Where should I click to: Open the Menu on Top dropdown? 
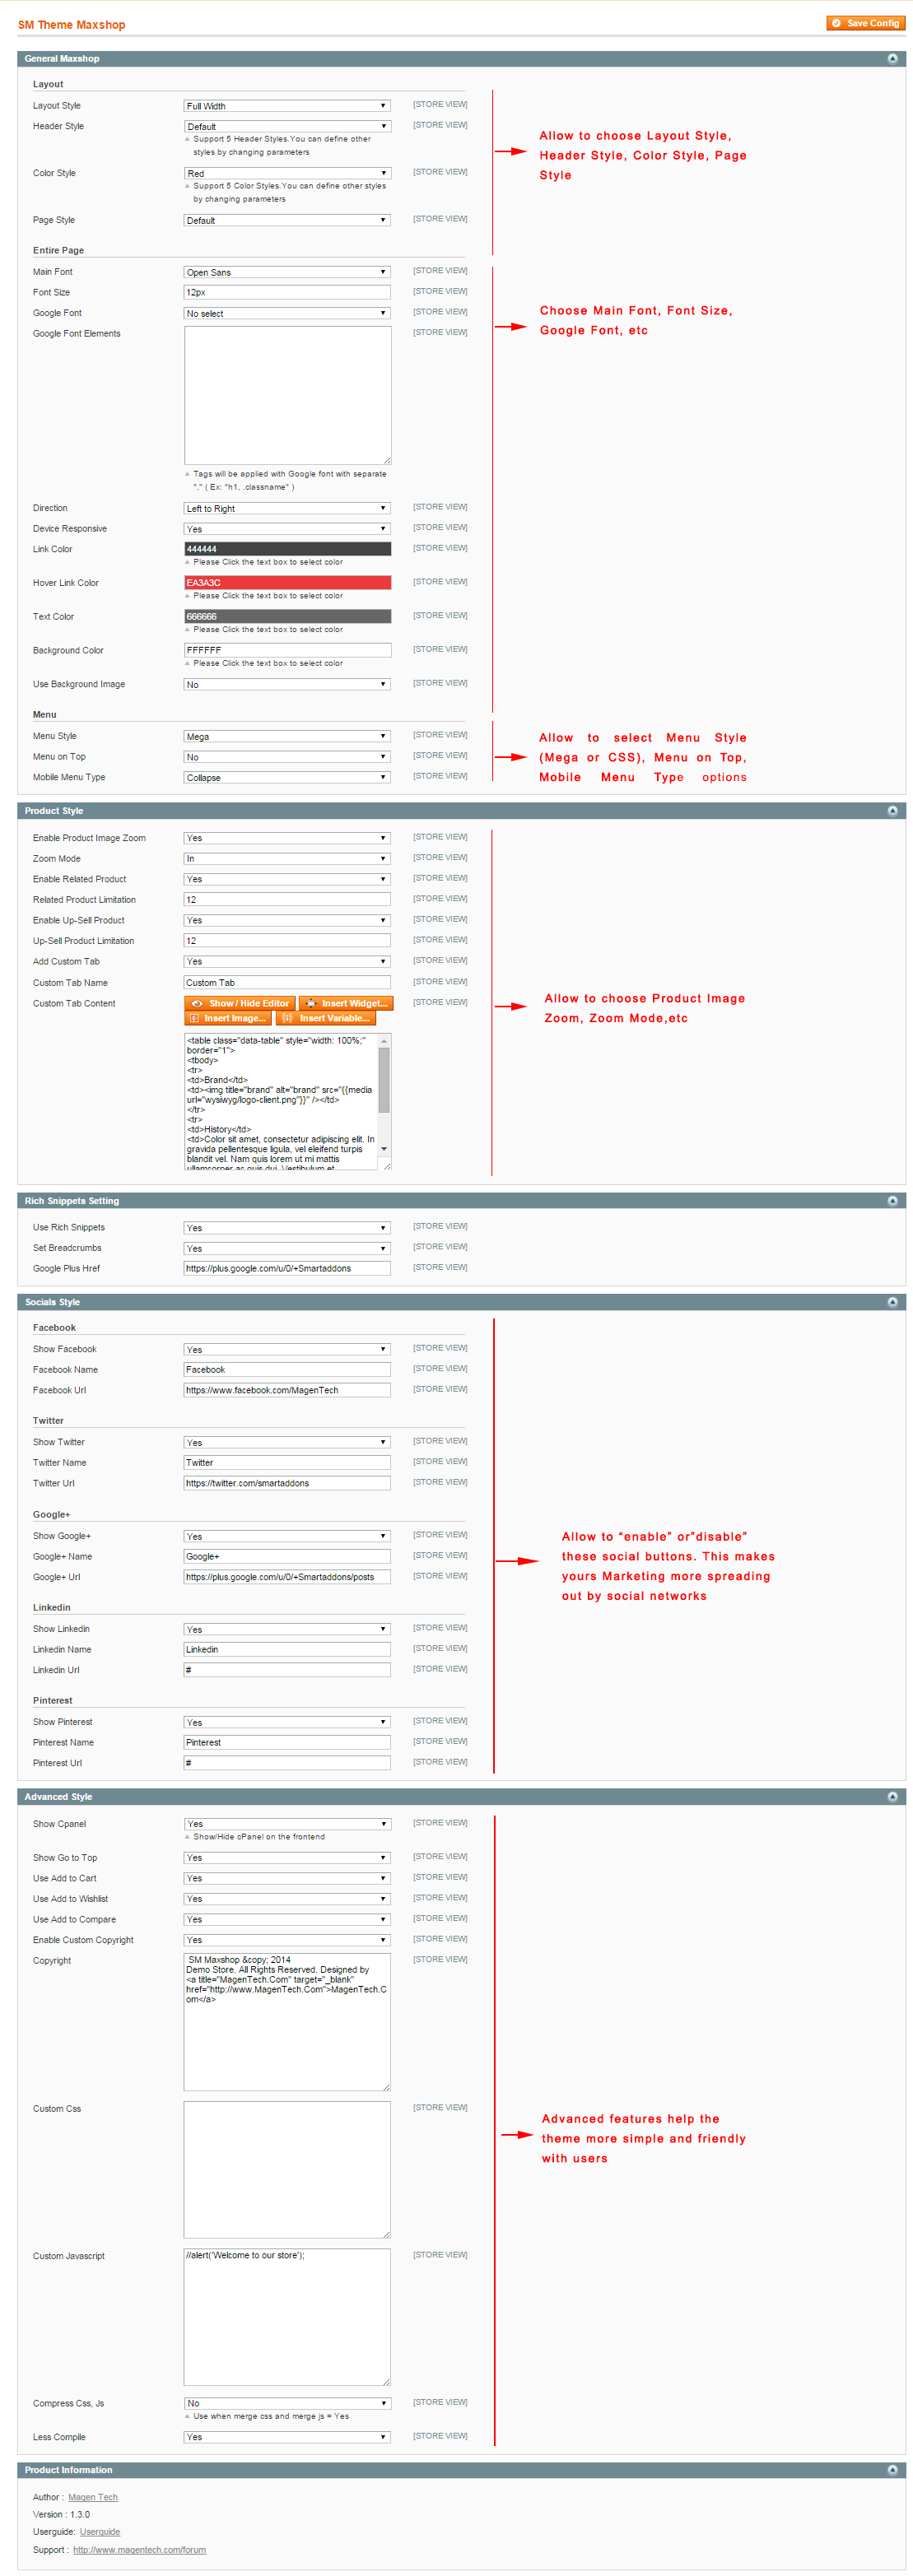pyautogui.click(x=287, y=758)
